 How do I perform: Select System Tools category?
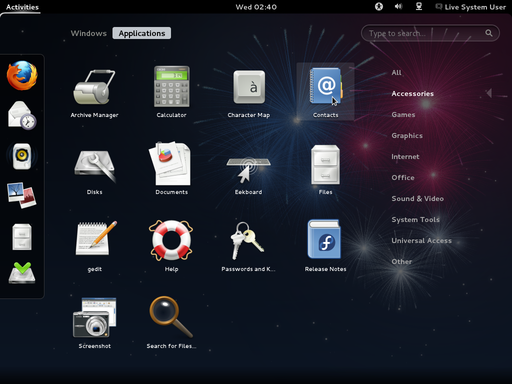click(416, 220)
